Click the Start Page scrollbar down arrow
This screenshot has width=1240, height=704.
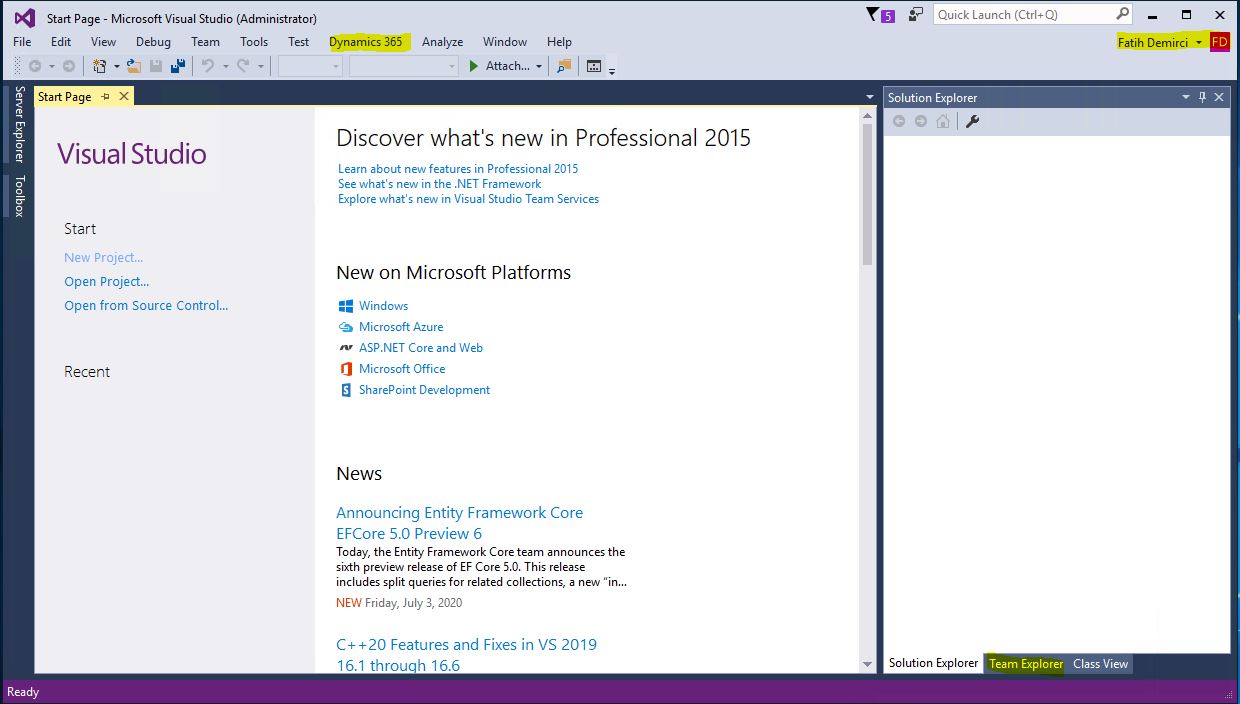click(x=867, y=665)
